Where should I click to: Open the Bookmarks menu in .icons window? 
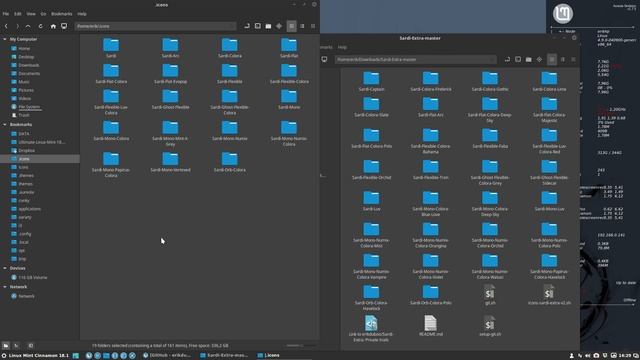tap(62, 14)
